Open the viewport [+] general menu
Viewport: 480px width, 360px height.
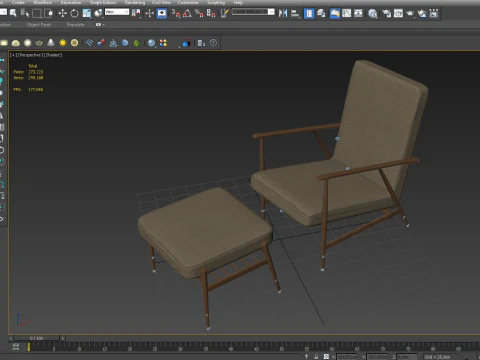(12, 55)
